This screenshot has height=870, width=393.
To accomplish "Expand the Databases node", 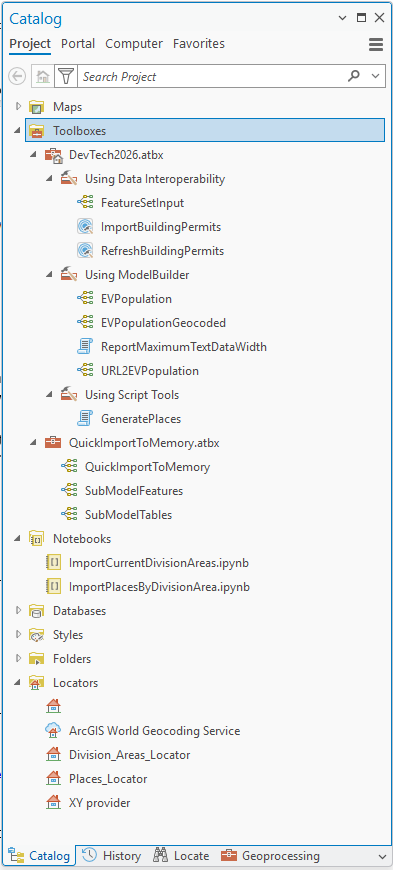I will [x=18, y=610].
